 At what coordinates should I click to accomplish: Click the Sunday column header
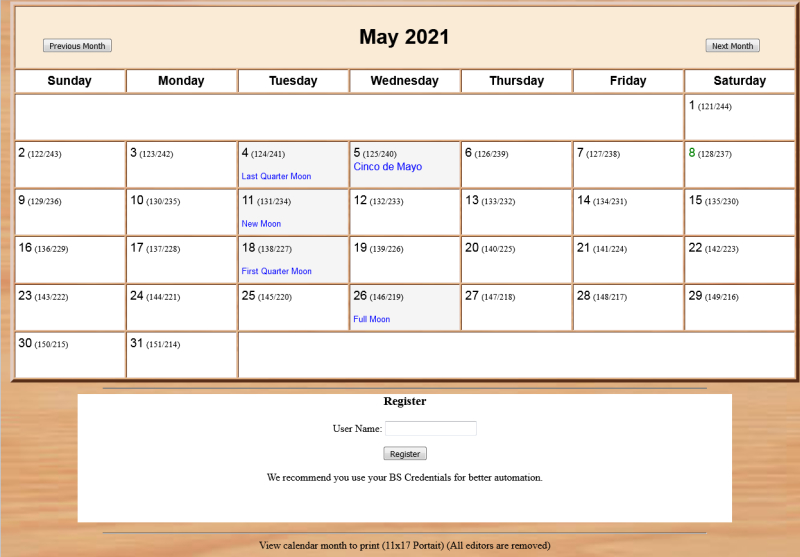coord(70,81)
